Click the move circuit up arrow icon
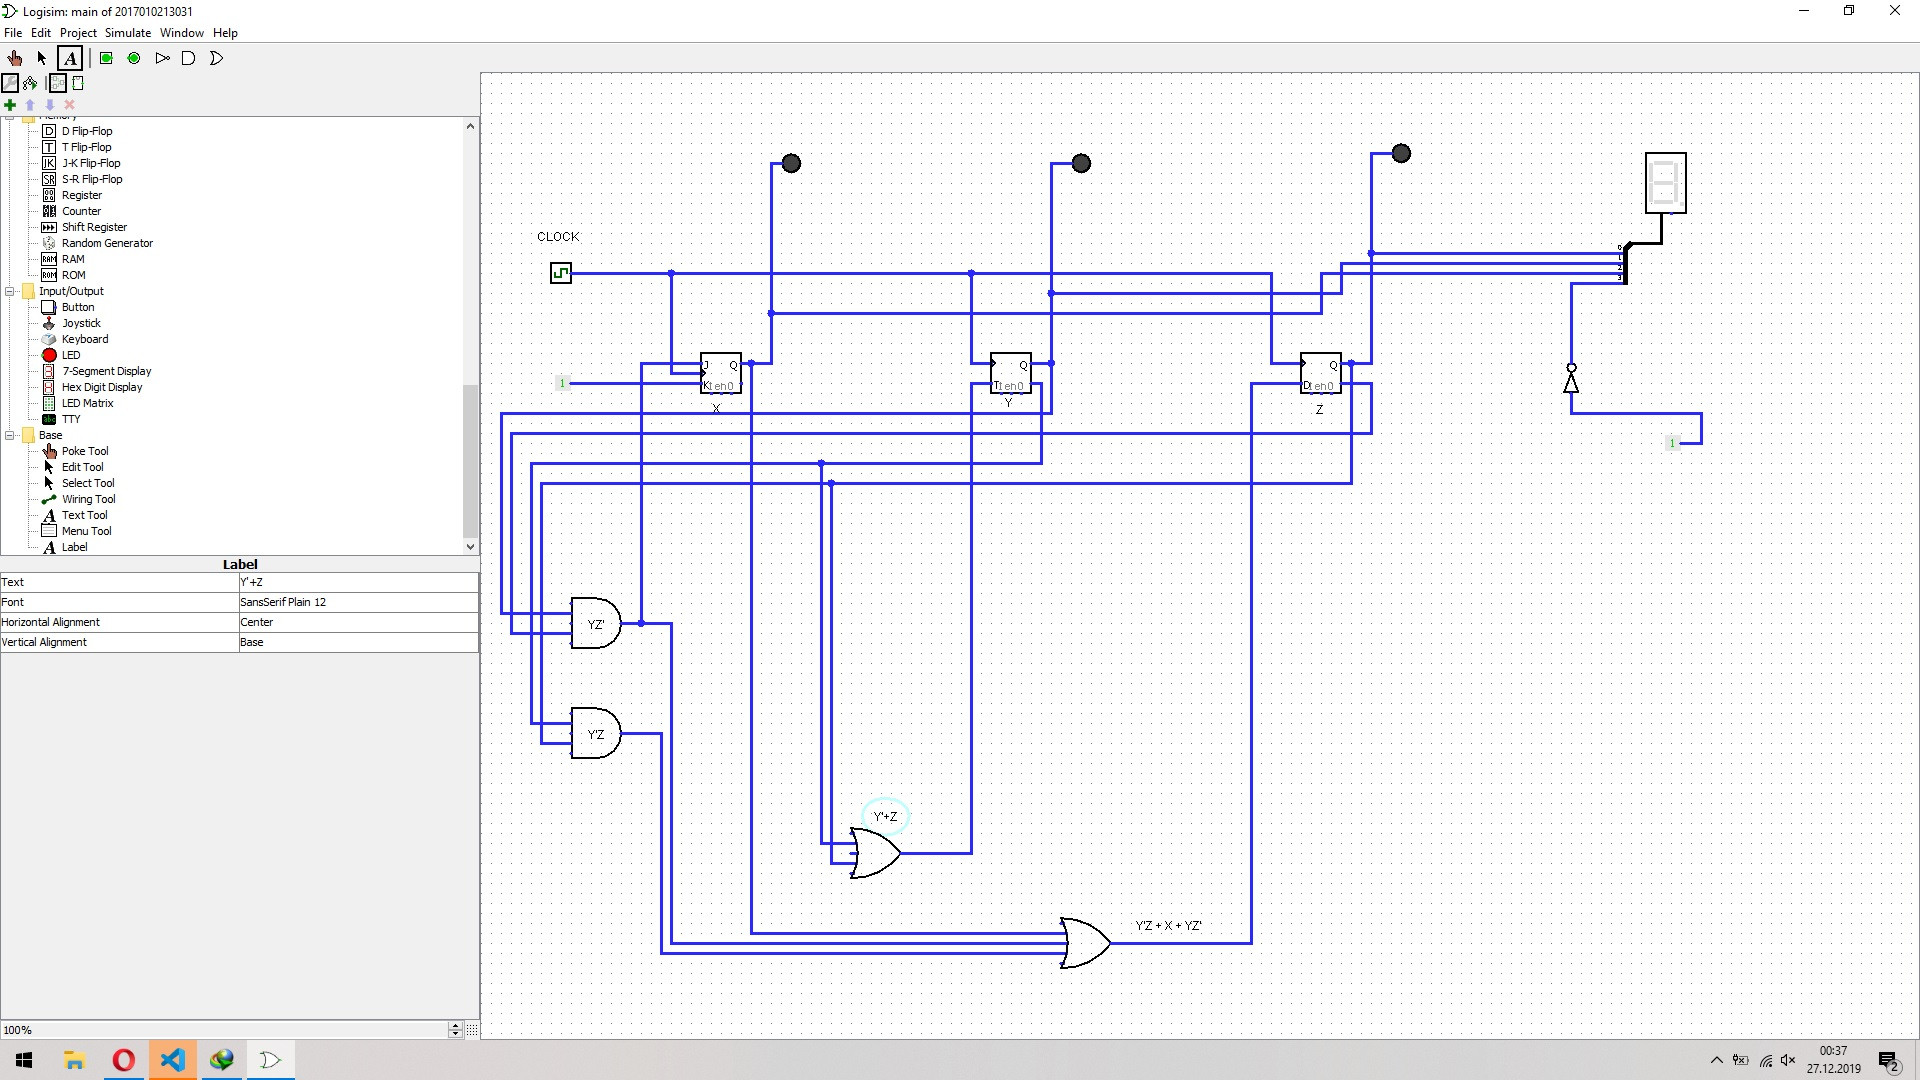 coord(30,104)
